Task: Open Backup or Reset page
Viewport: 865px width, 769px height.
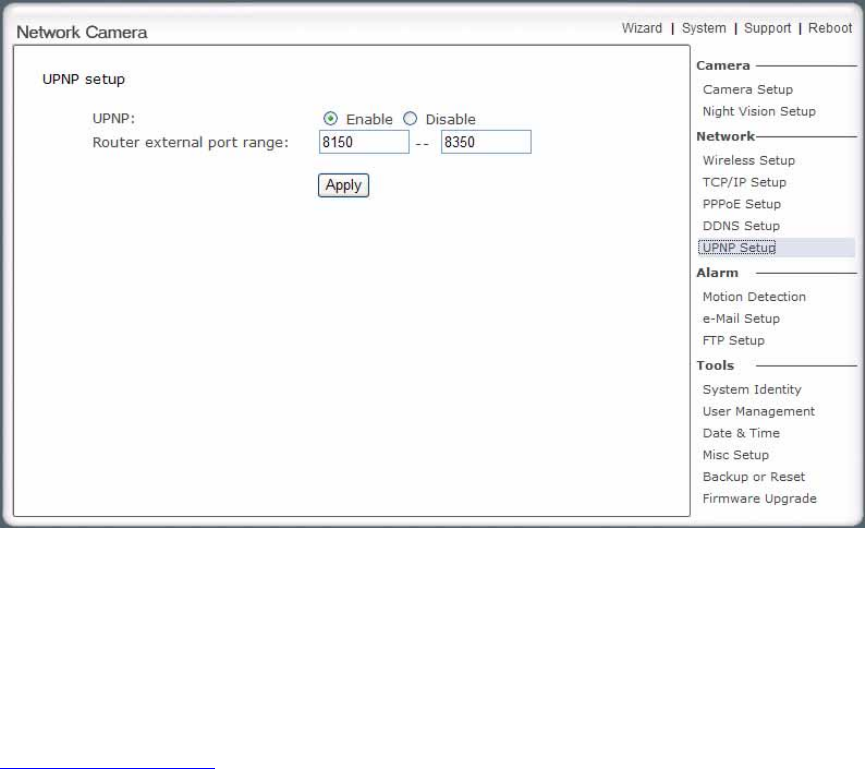Action: (754, 477)
